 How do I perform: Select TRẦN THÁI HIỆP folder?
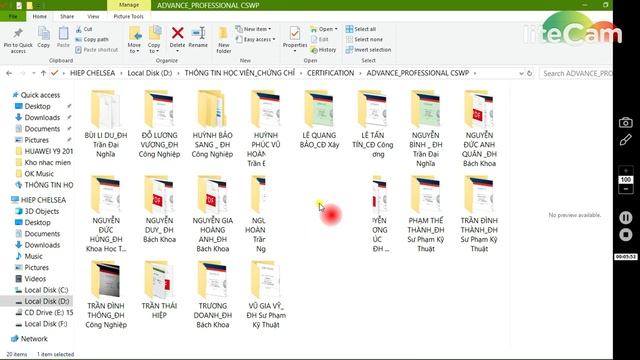(x=159, y=290)
